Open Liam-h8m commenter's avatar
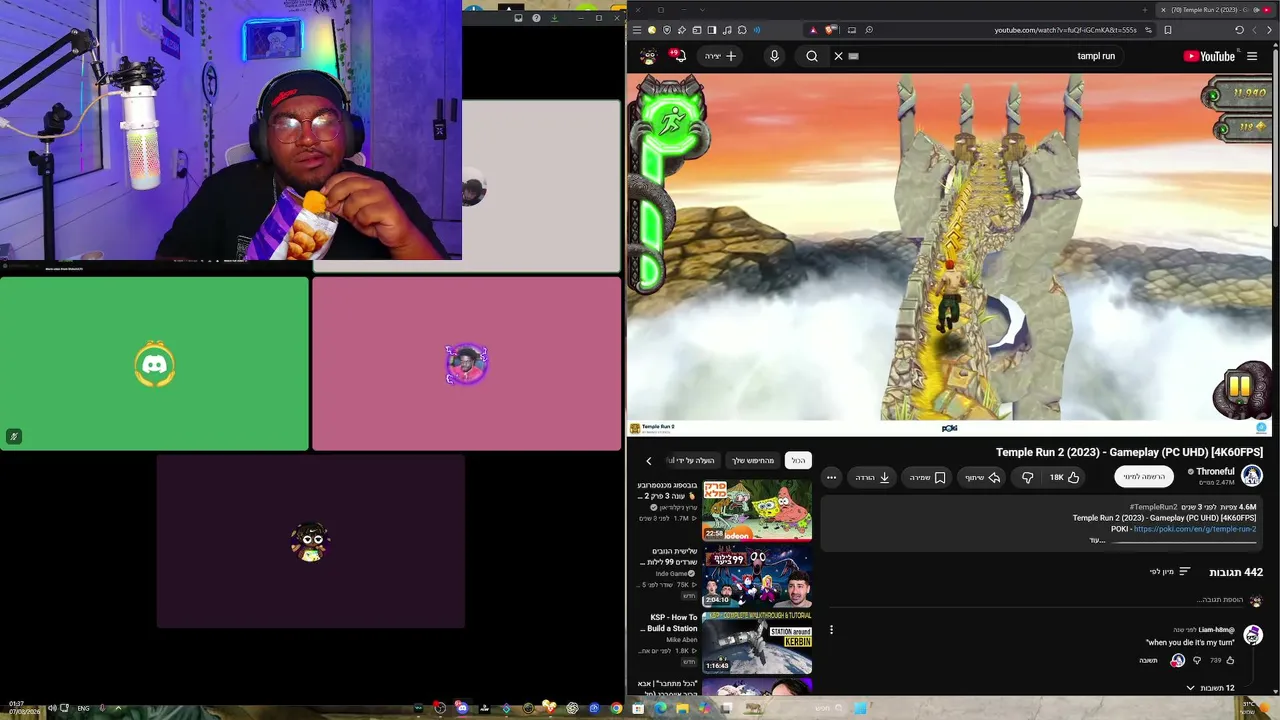This screenshot has width=1280, height=720. click(x=1253, y=635)
